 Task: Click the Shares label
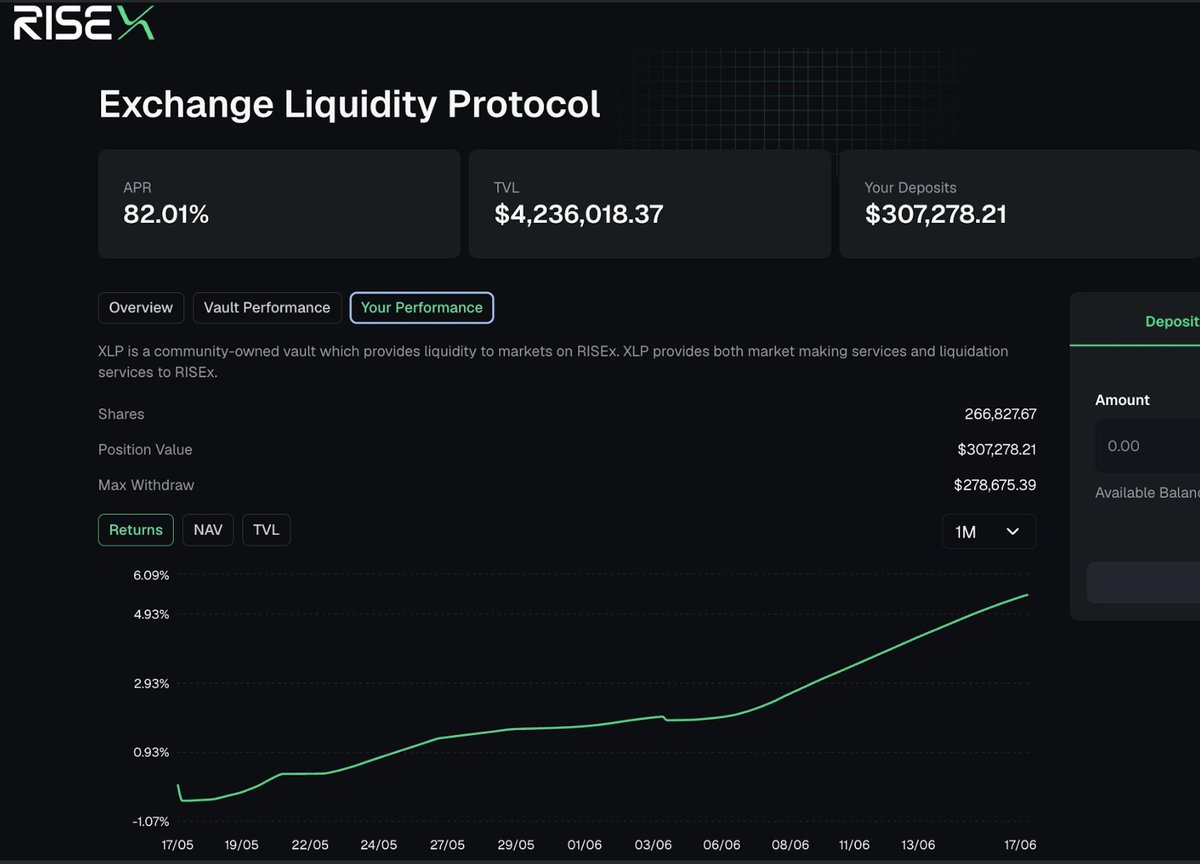coord(121,414)
